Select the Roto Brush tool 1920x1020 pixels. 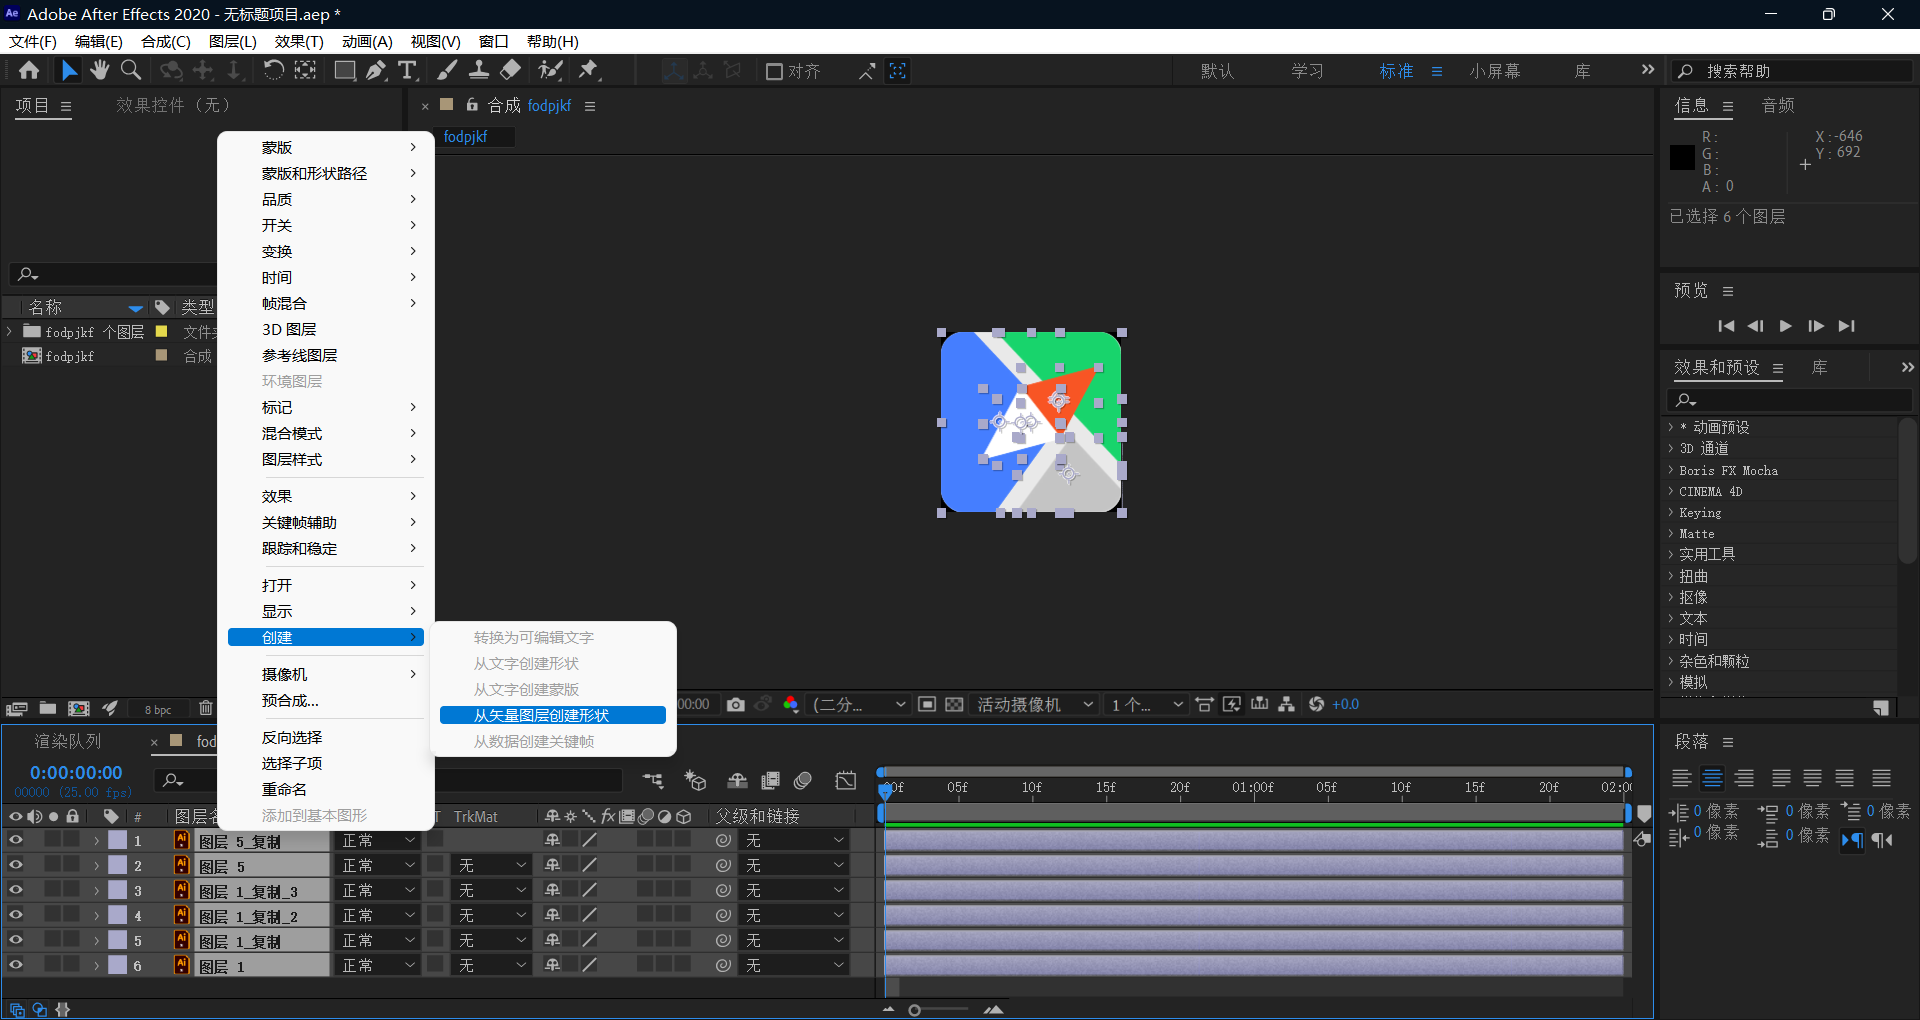550,70
